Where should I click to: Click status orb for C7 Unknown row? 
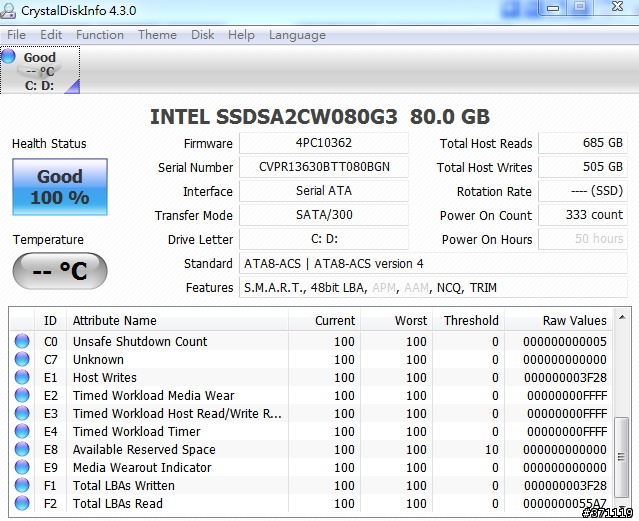pyautogui.click(x=22, y=359)
